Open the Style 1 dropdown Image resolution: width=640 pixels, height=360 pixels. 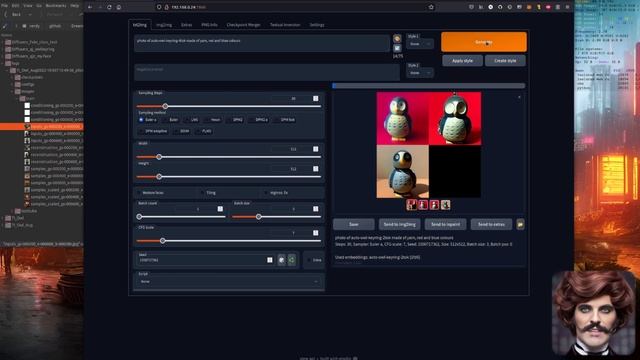[420, 44]
